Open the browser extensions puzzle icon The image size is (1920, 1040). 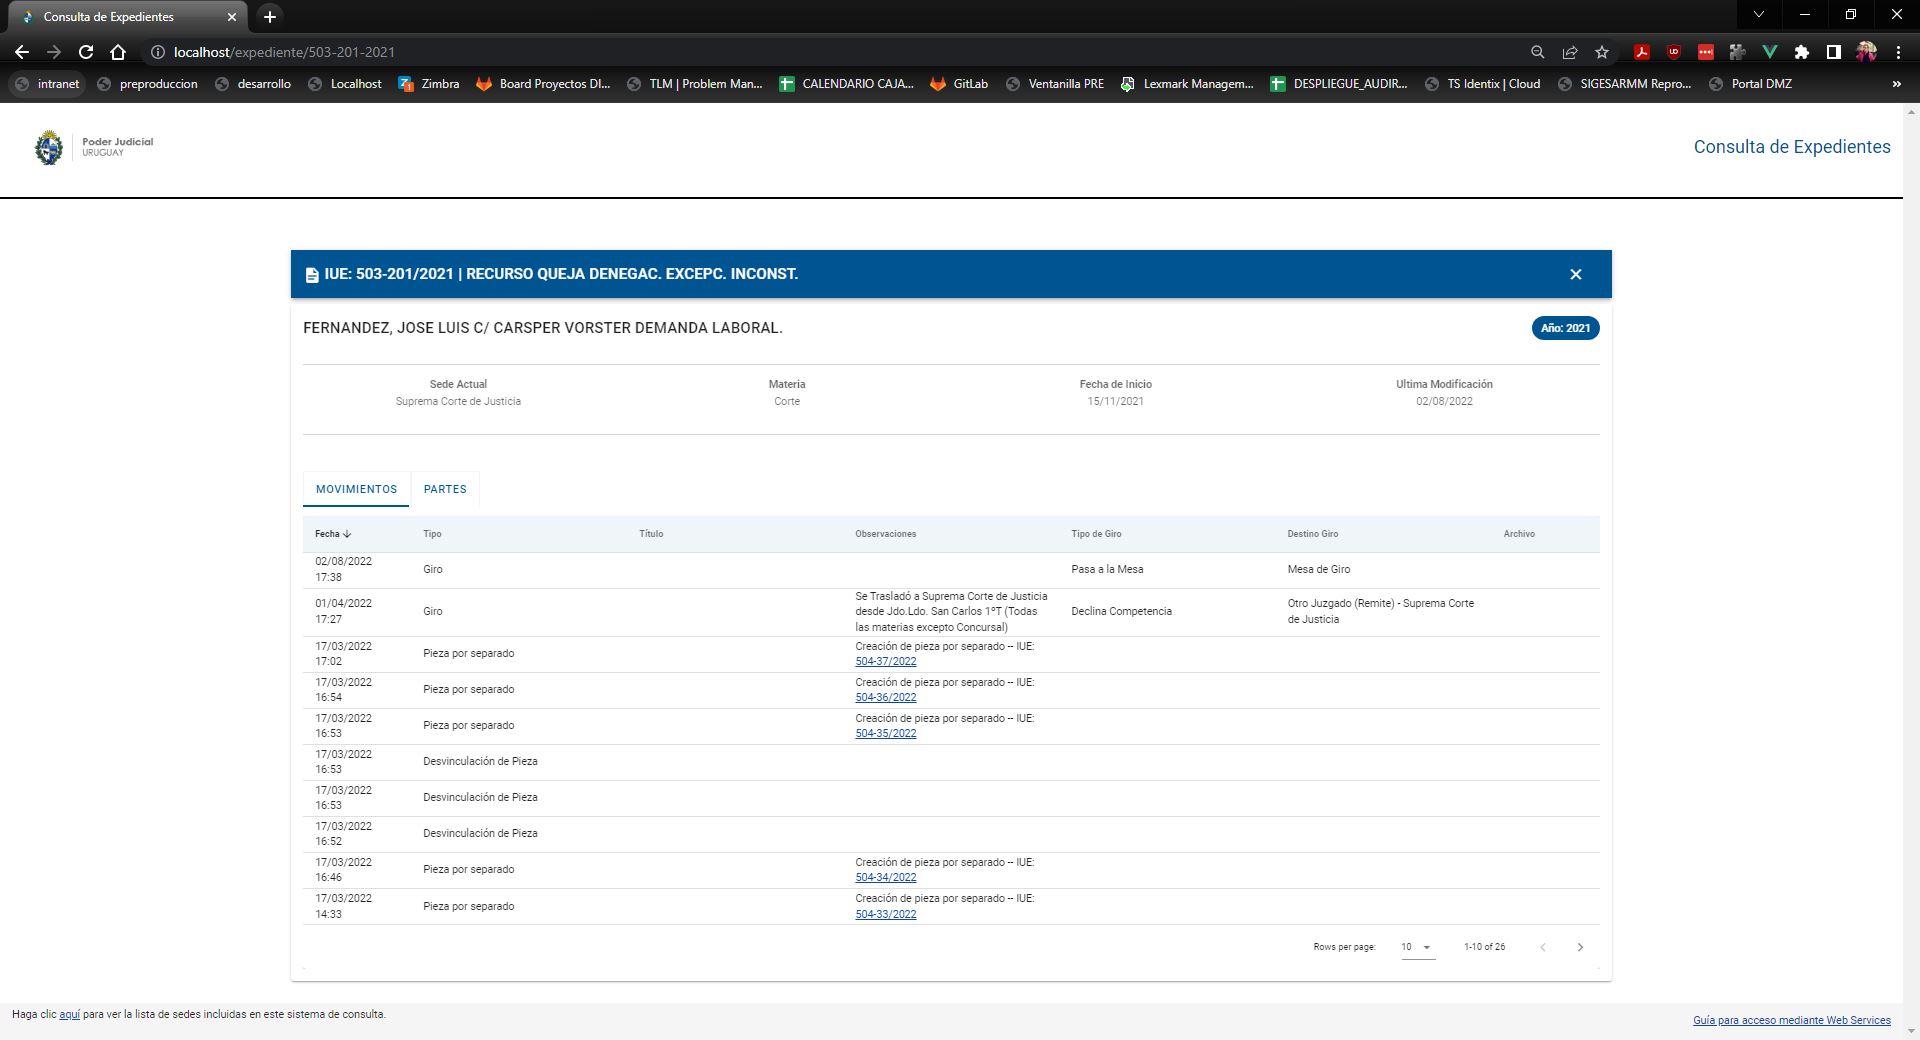(1801, 52)
